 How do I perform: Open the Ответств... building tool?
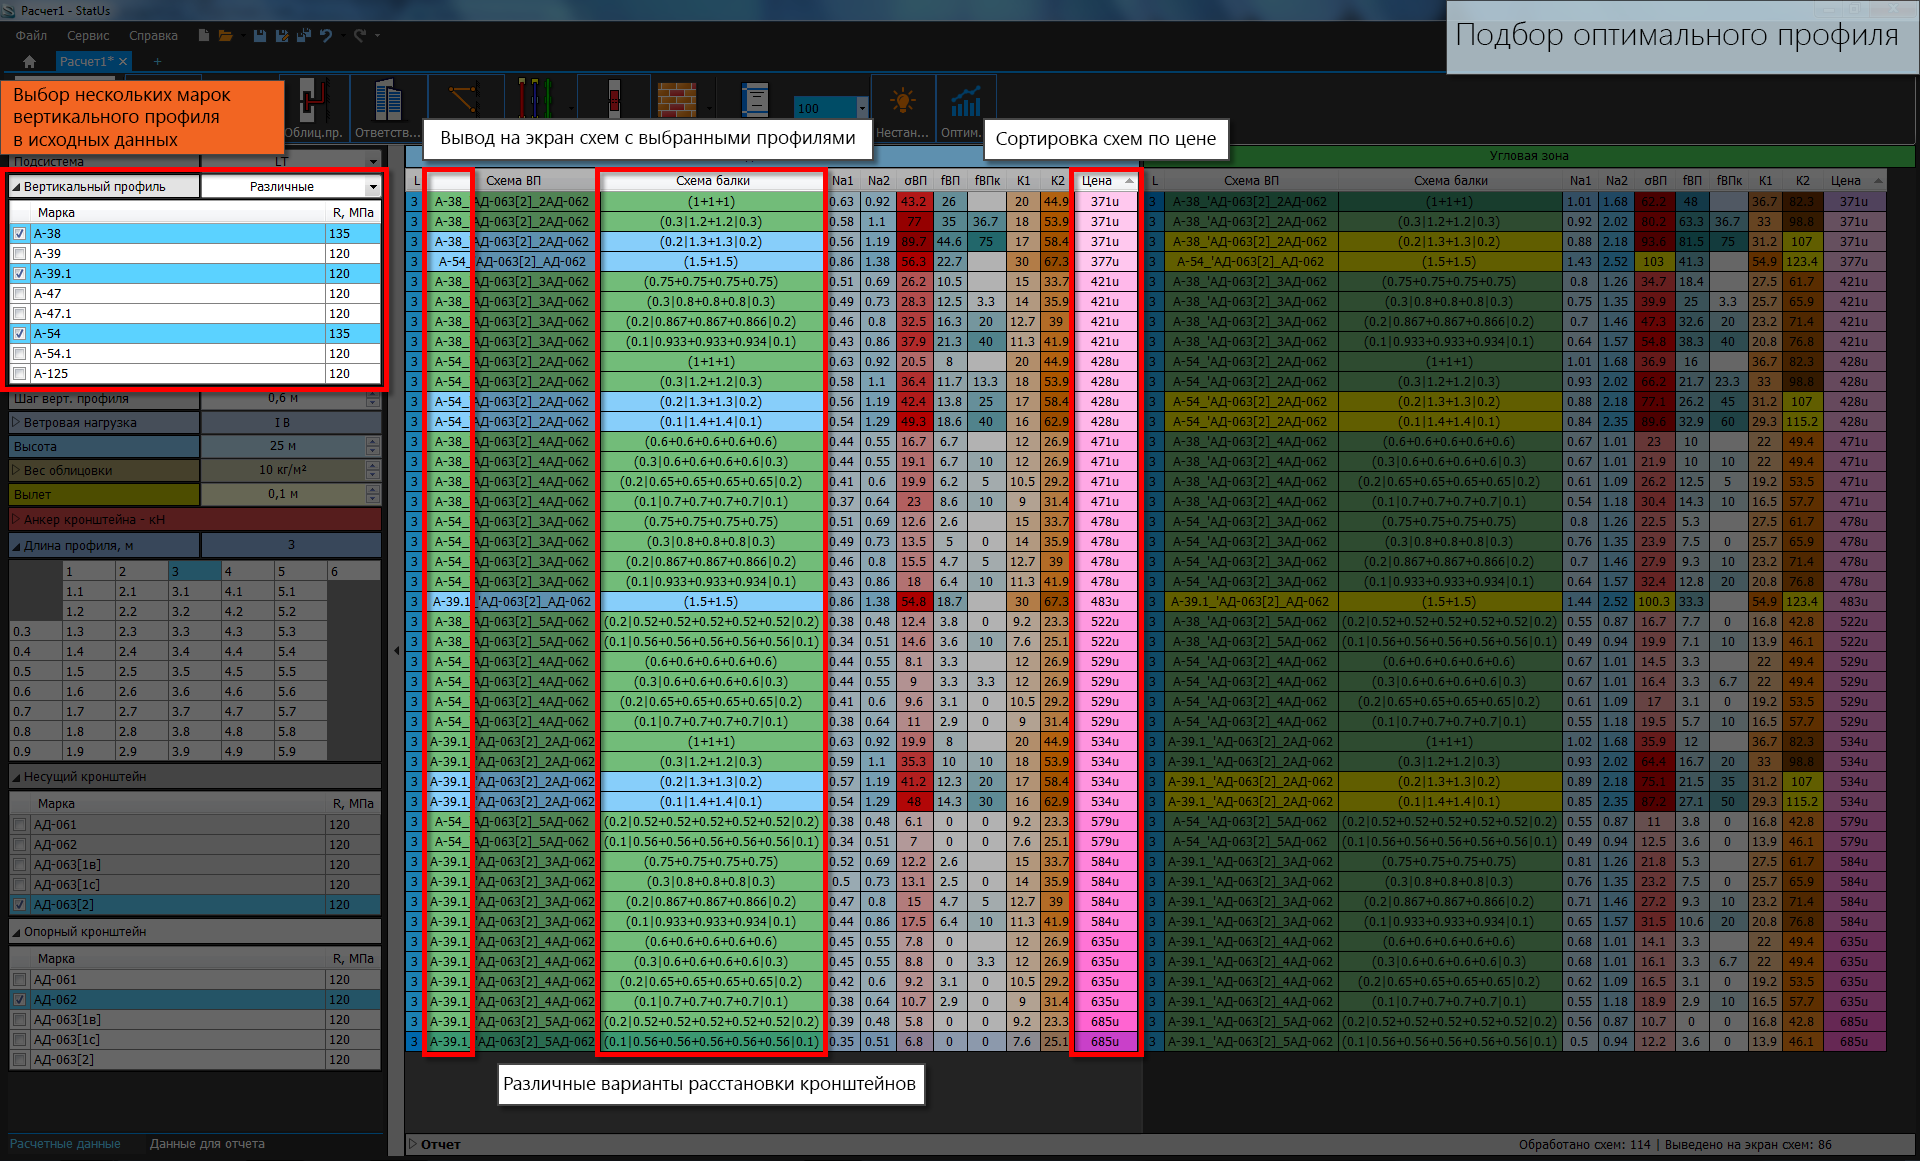tap(388, 110)
